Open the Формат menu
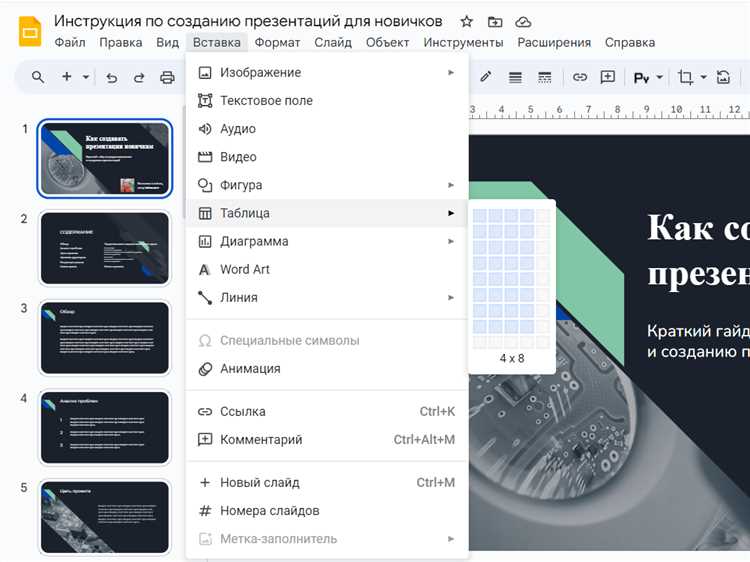 [277, 43]
